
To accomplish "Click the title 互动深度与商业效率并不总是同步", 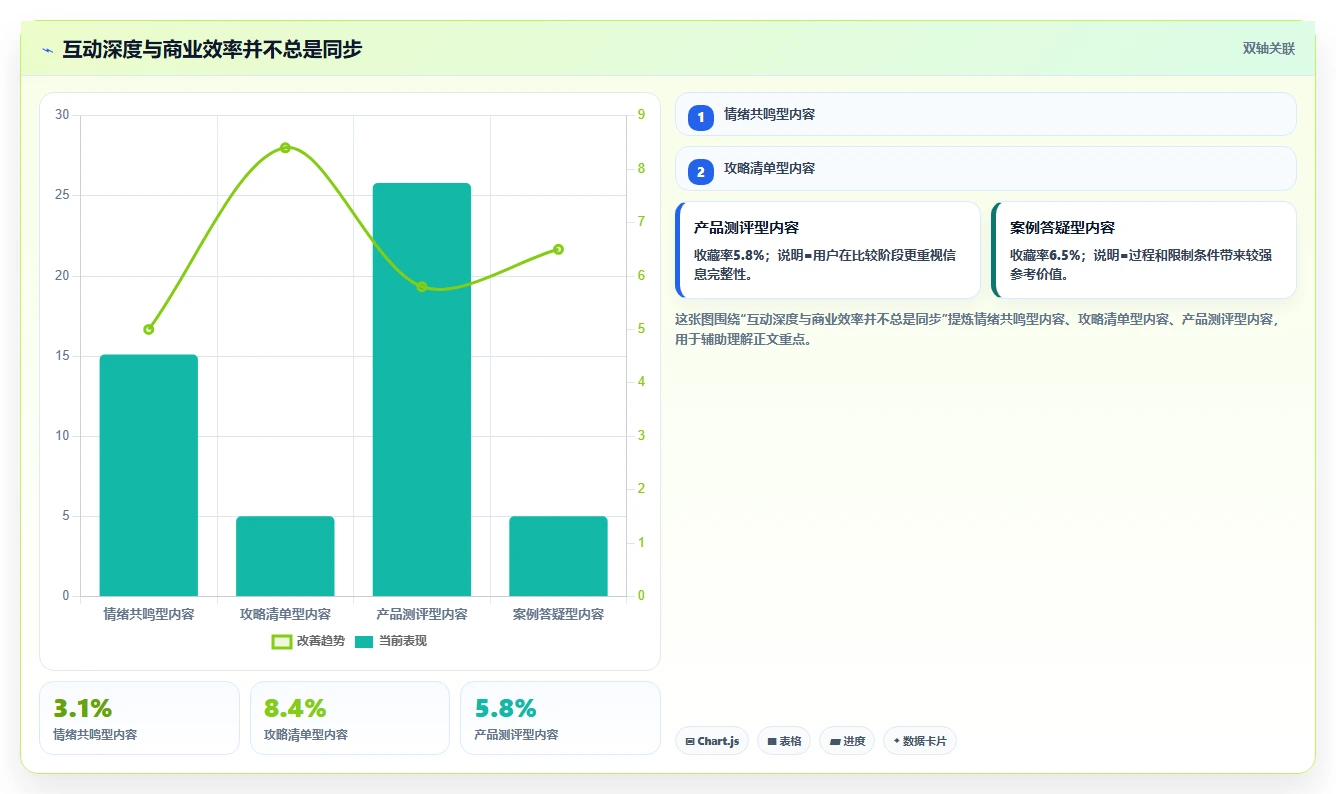I will pyautogui.click(x=212, y=49).
